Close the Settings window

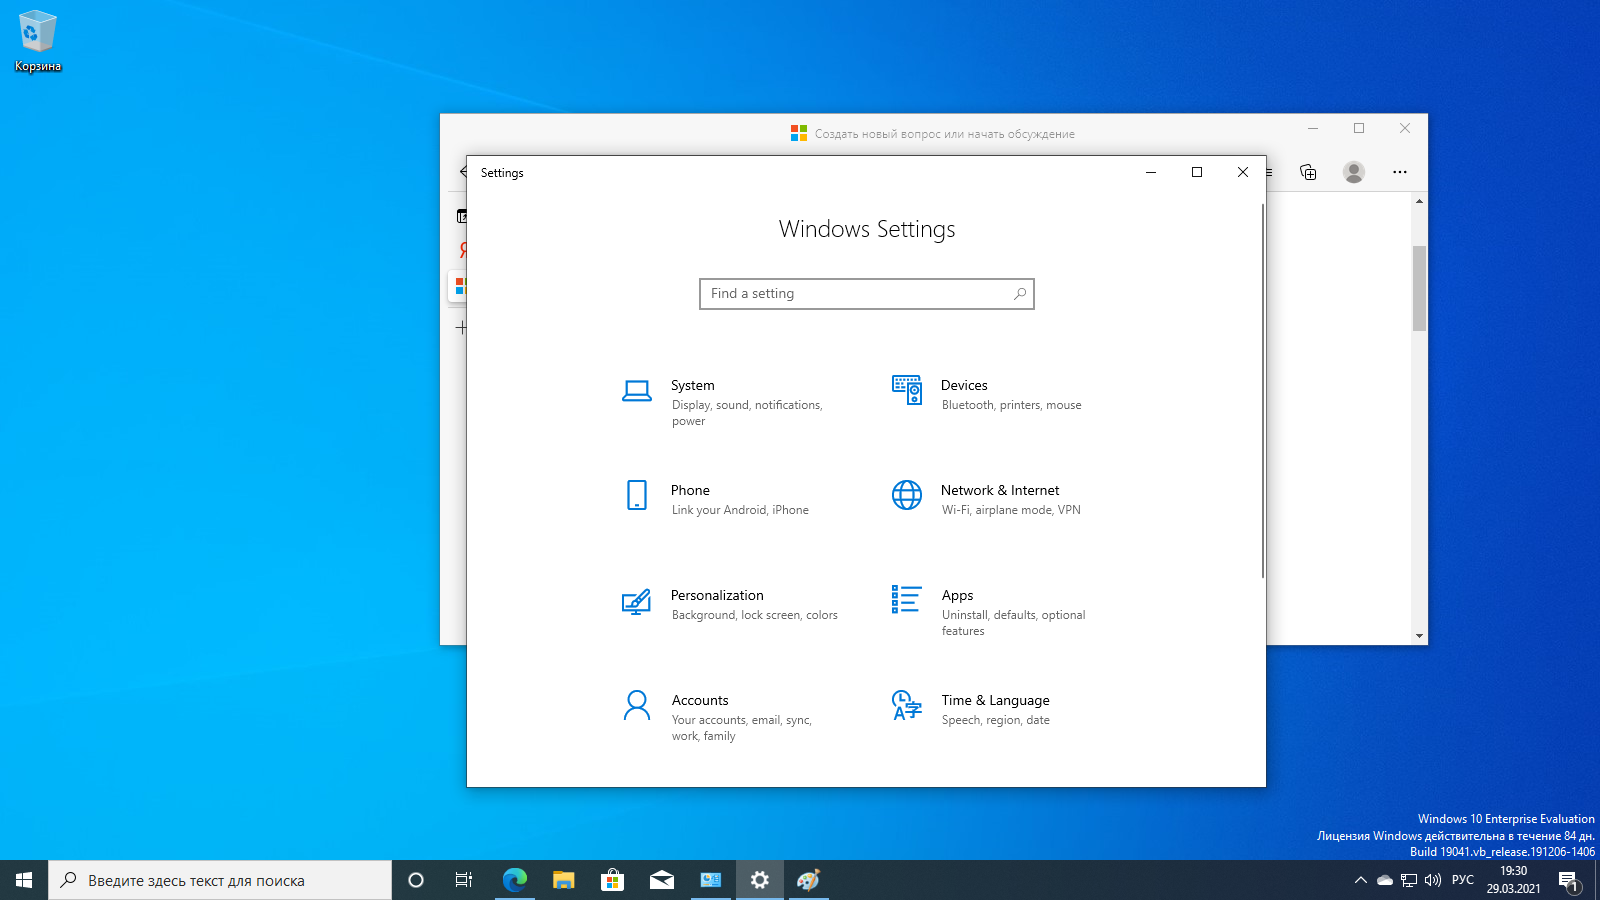(1243, 172)
